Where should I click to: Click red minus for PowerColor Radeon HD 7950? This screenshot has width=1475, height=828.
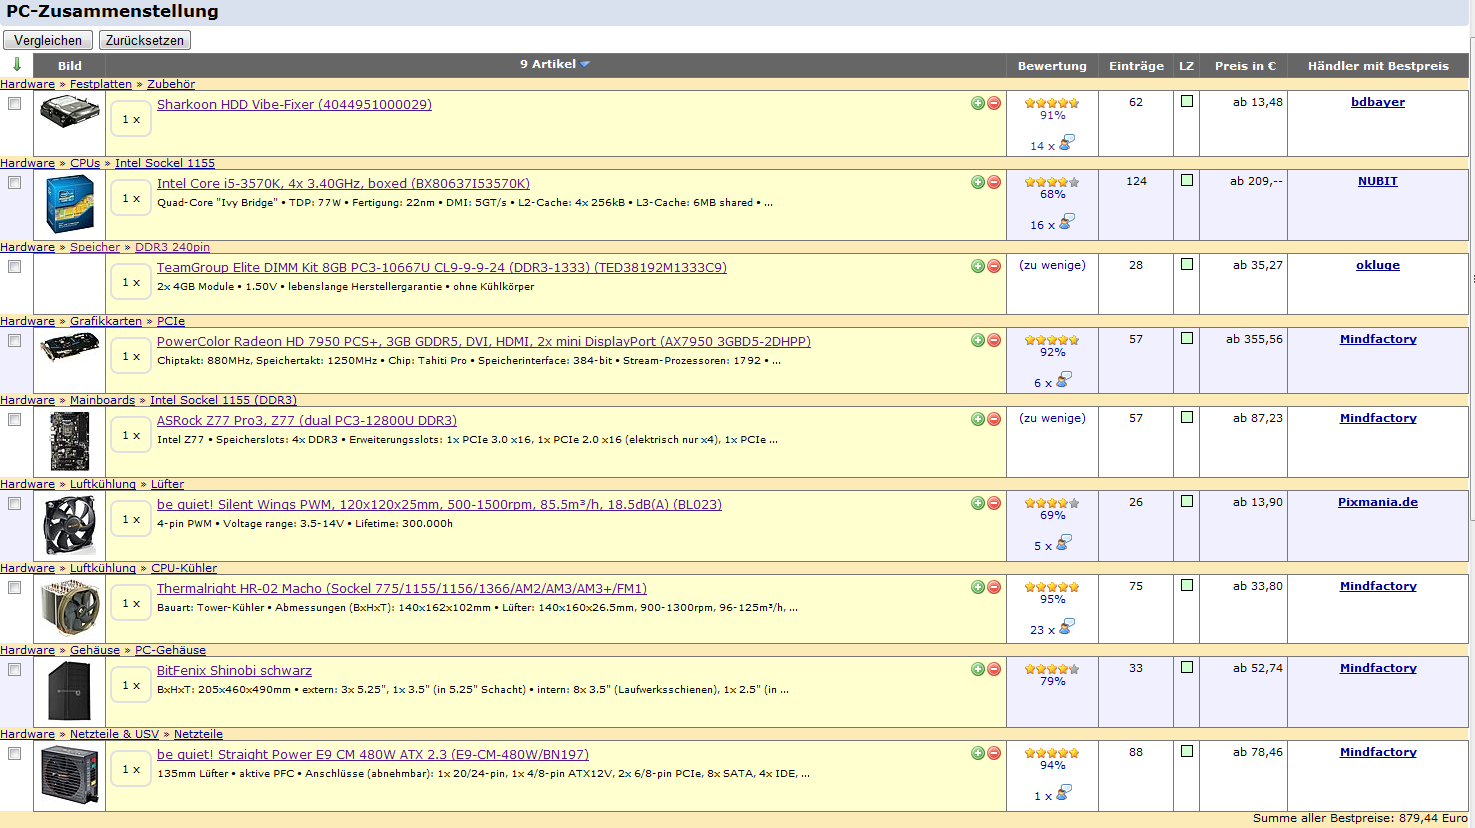(994, 340)
